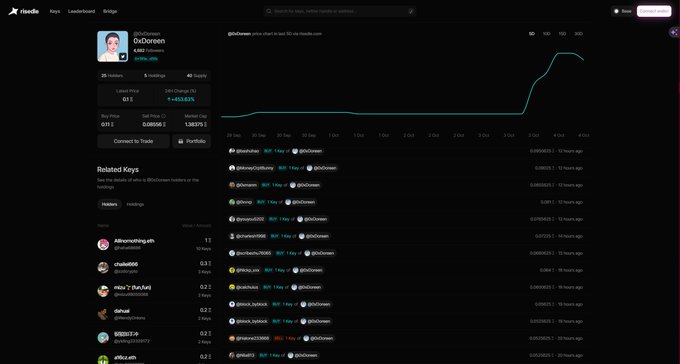Open the @MoneyCryptBunny user tag

click(x=252, y=168)
